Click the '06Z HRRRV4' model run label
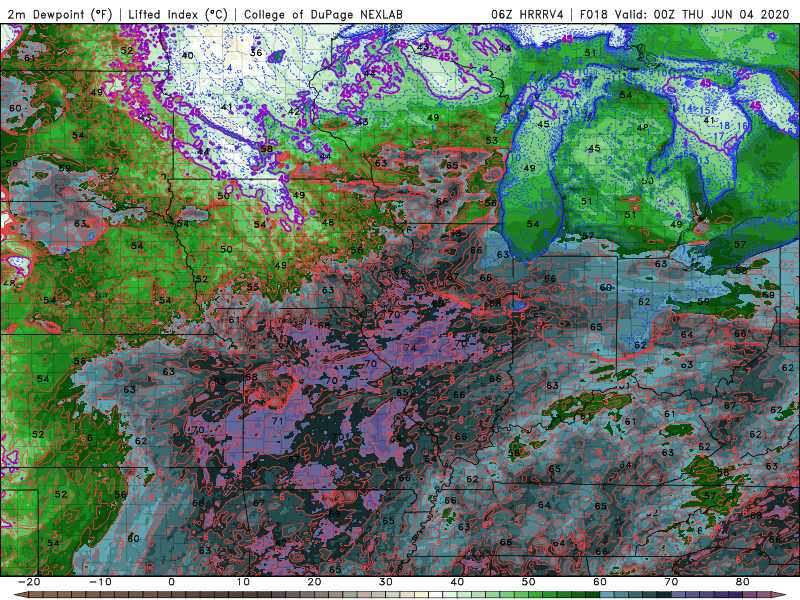 [x=527, y=14]
